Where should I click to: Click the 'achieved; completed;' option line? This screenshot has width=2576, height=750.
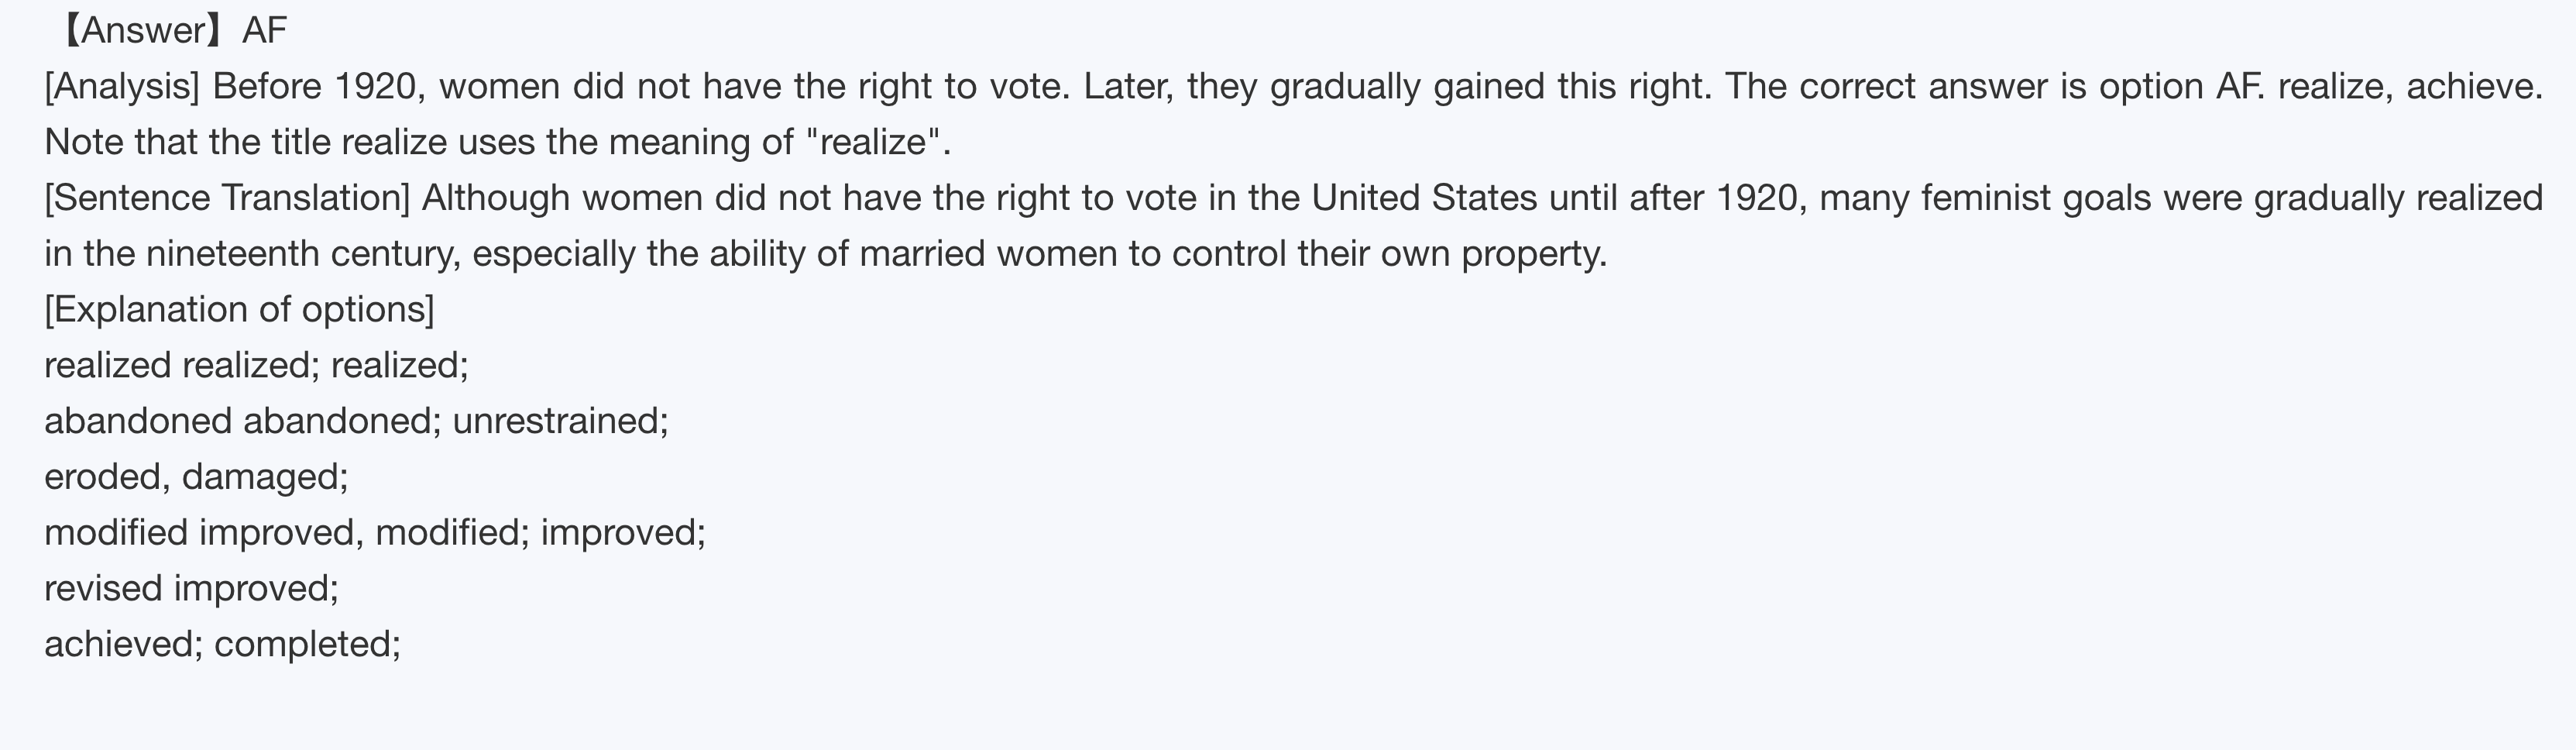point(222,645)
